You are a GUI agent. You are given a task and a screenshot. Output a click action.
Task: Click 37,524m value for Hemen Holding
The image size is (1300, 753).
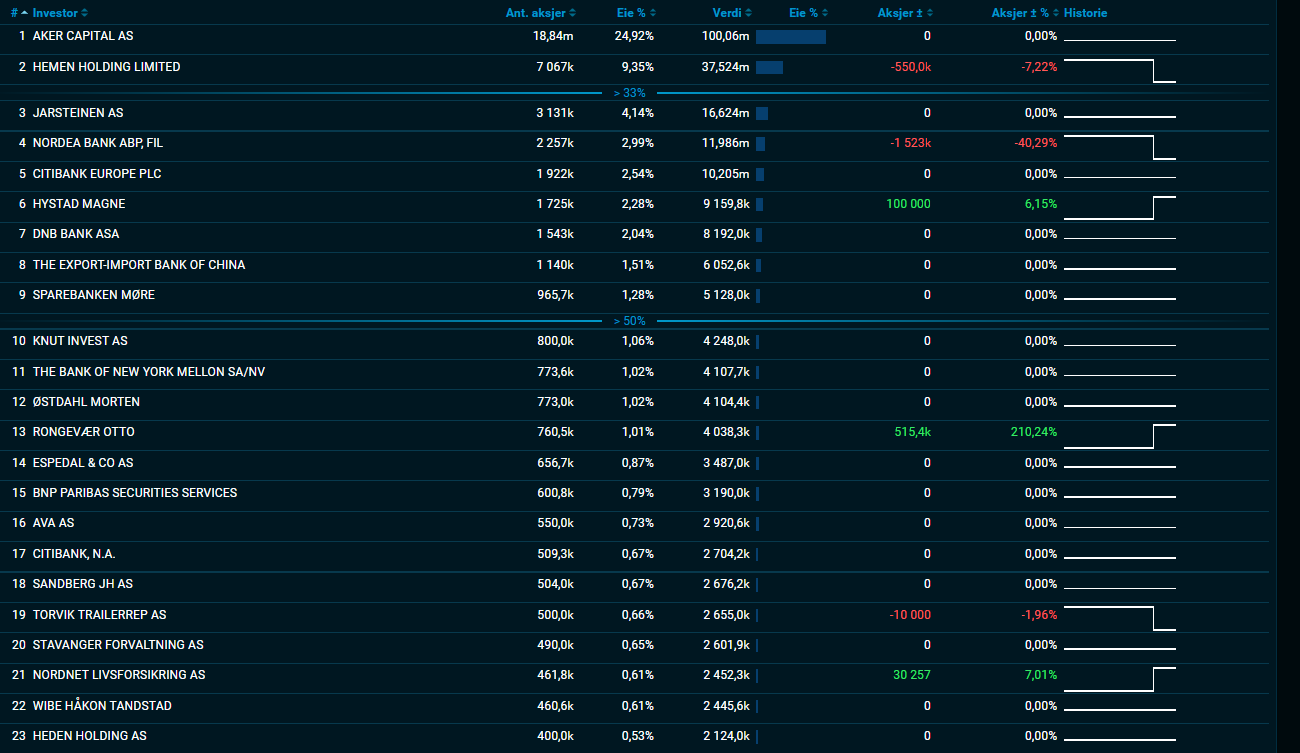[726, 67]
